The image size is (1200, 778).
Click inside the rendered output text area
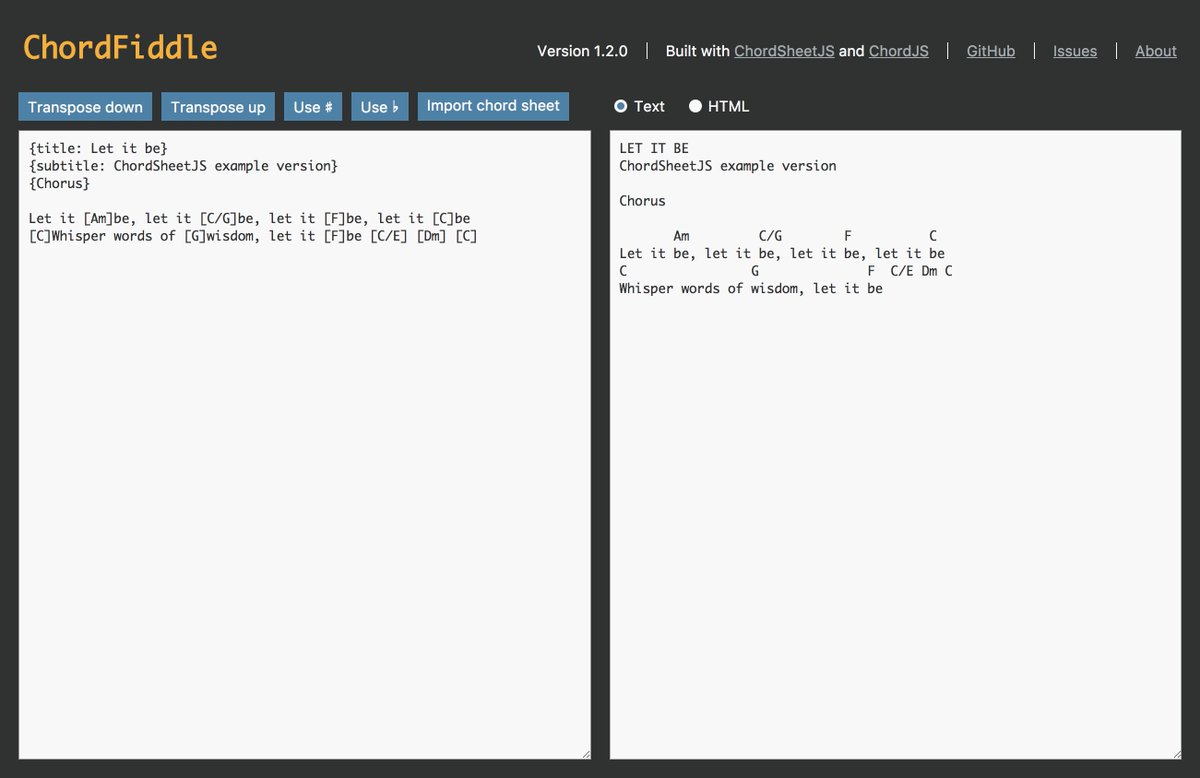(x=896, y=445)
